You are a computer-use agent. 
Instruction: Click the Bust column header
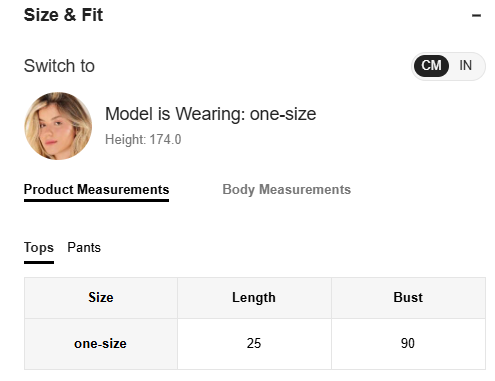(x=408, y=298)
